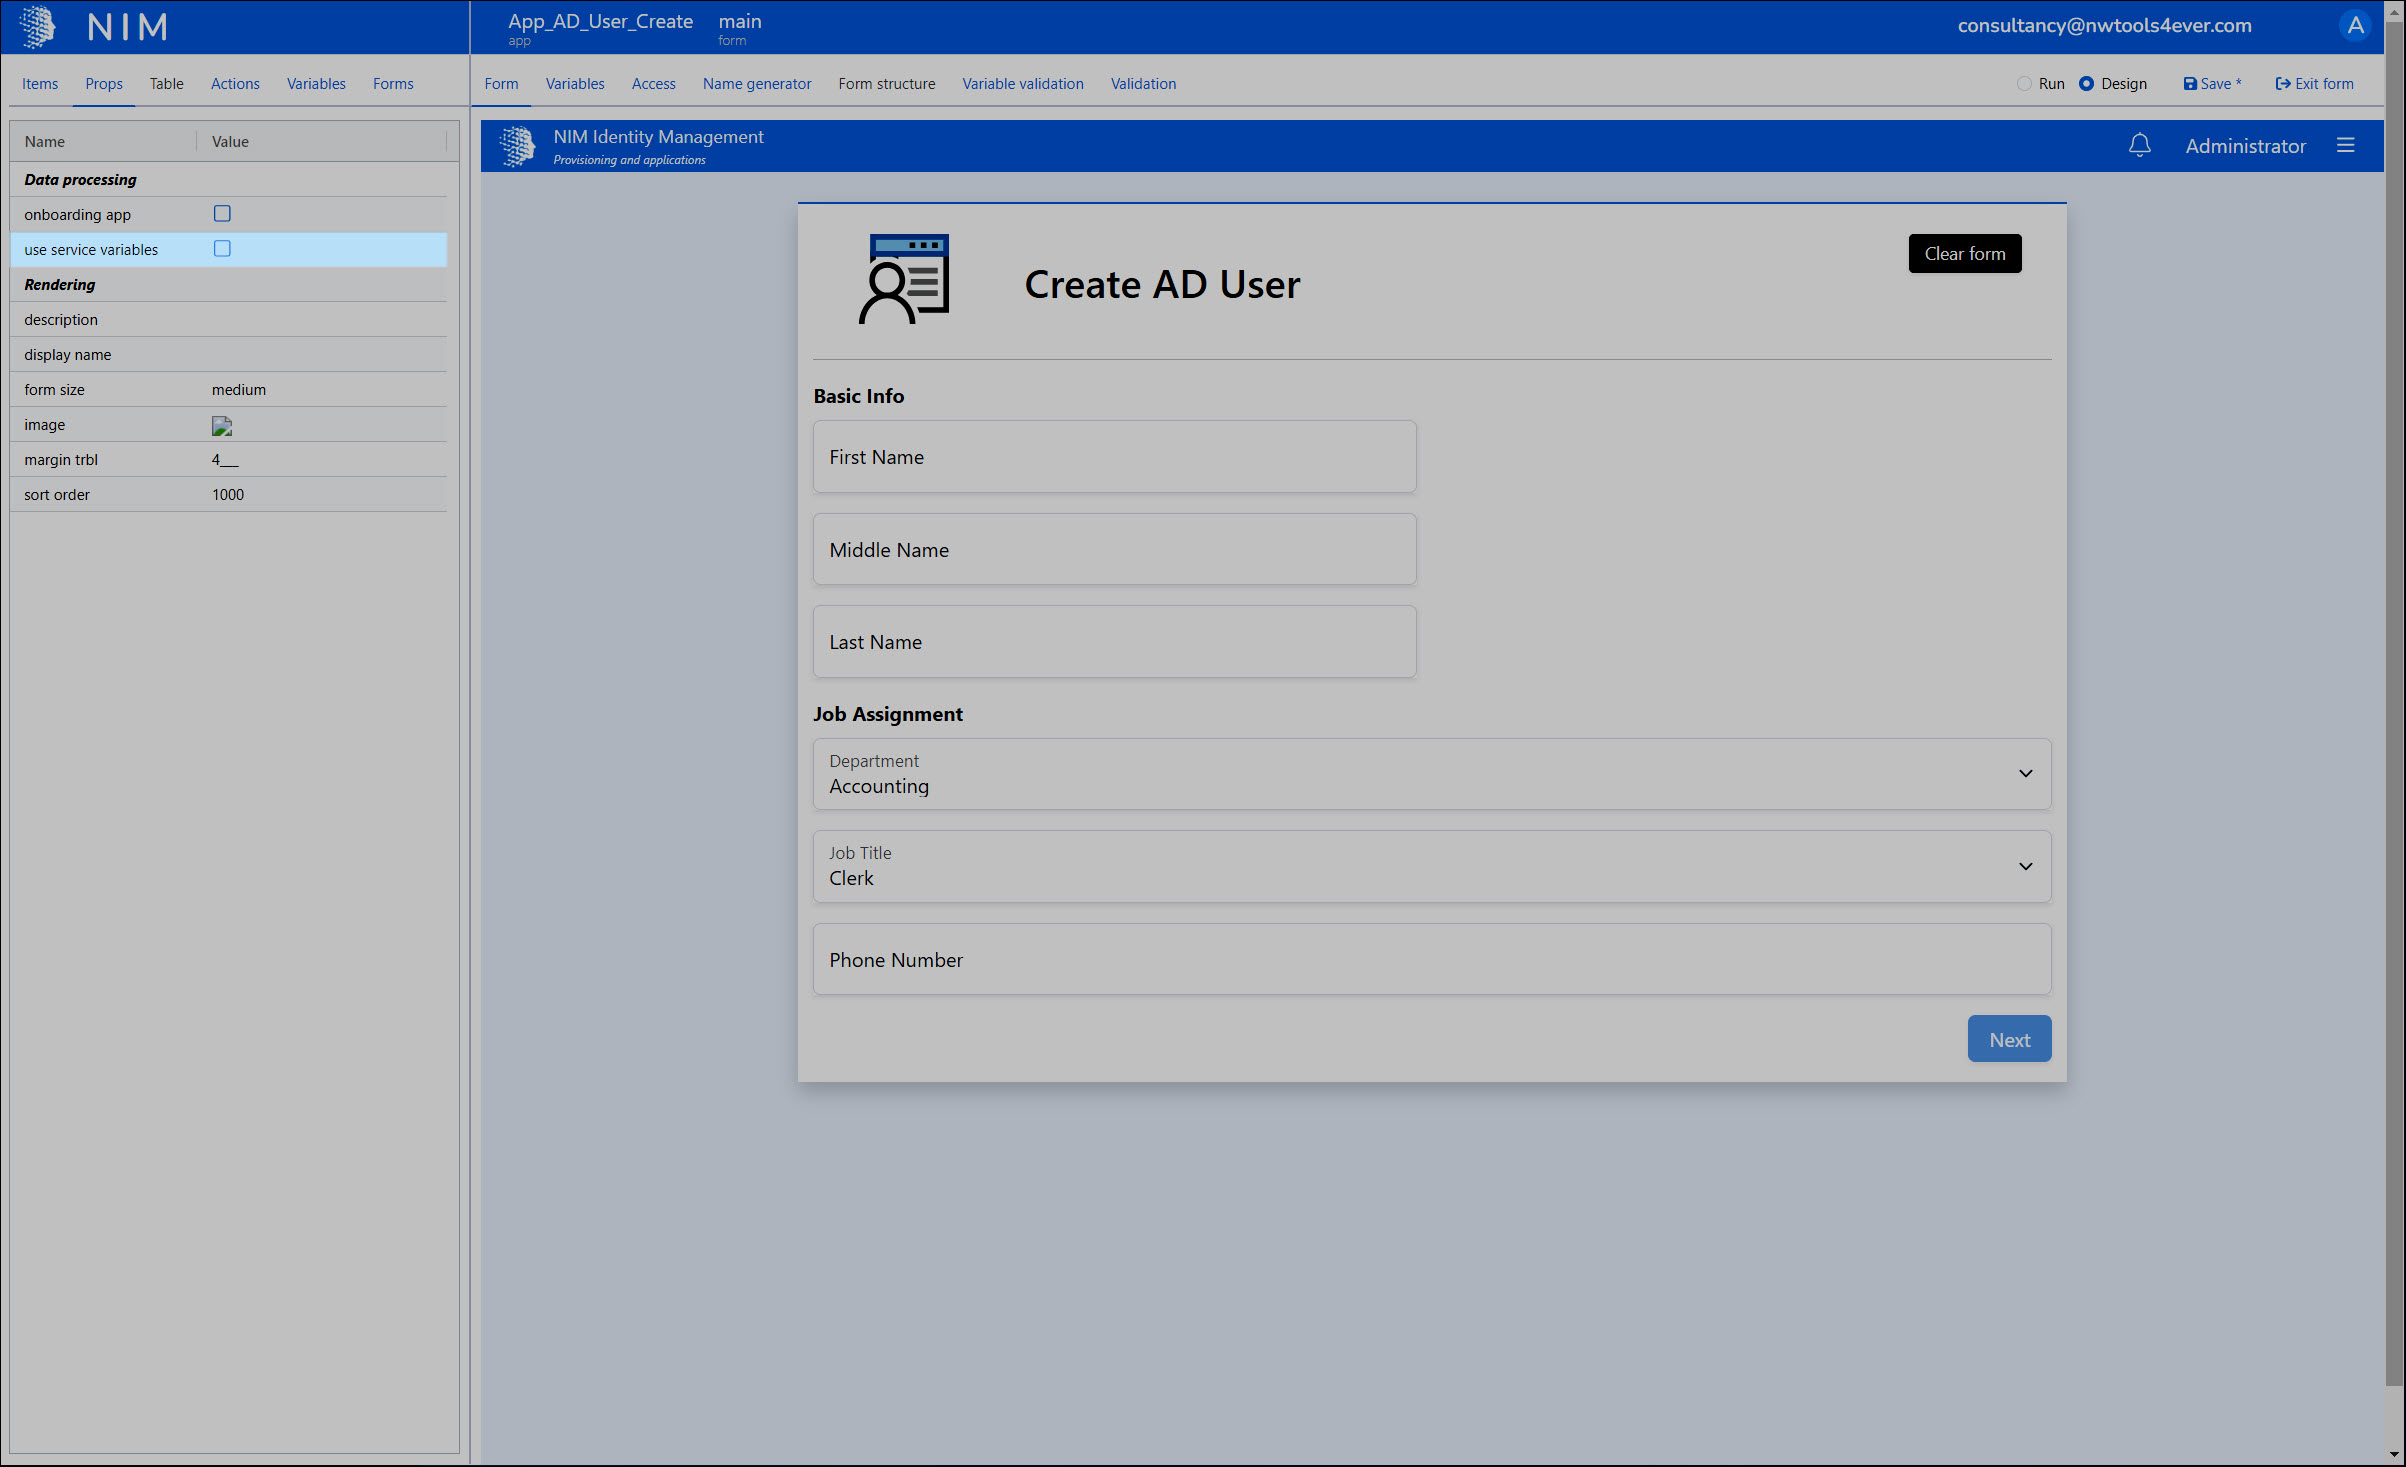Open the hamburger menu next to Administrator
This screenshot has width=2406, height=1467.
[2345, 146]
